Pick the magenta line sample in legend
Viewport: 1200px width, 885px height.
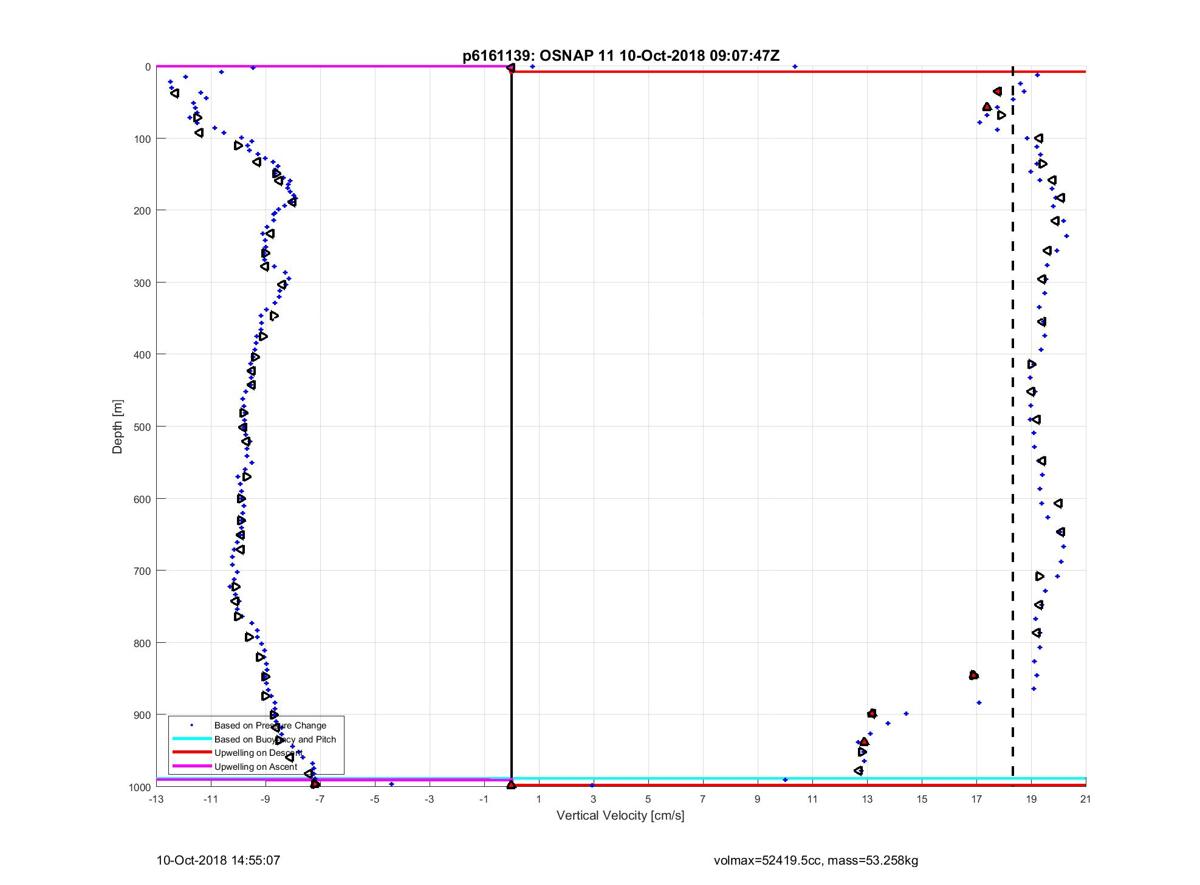click(x=191, y=767)
